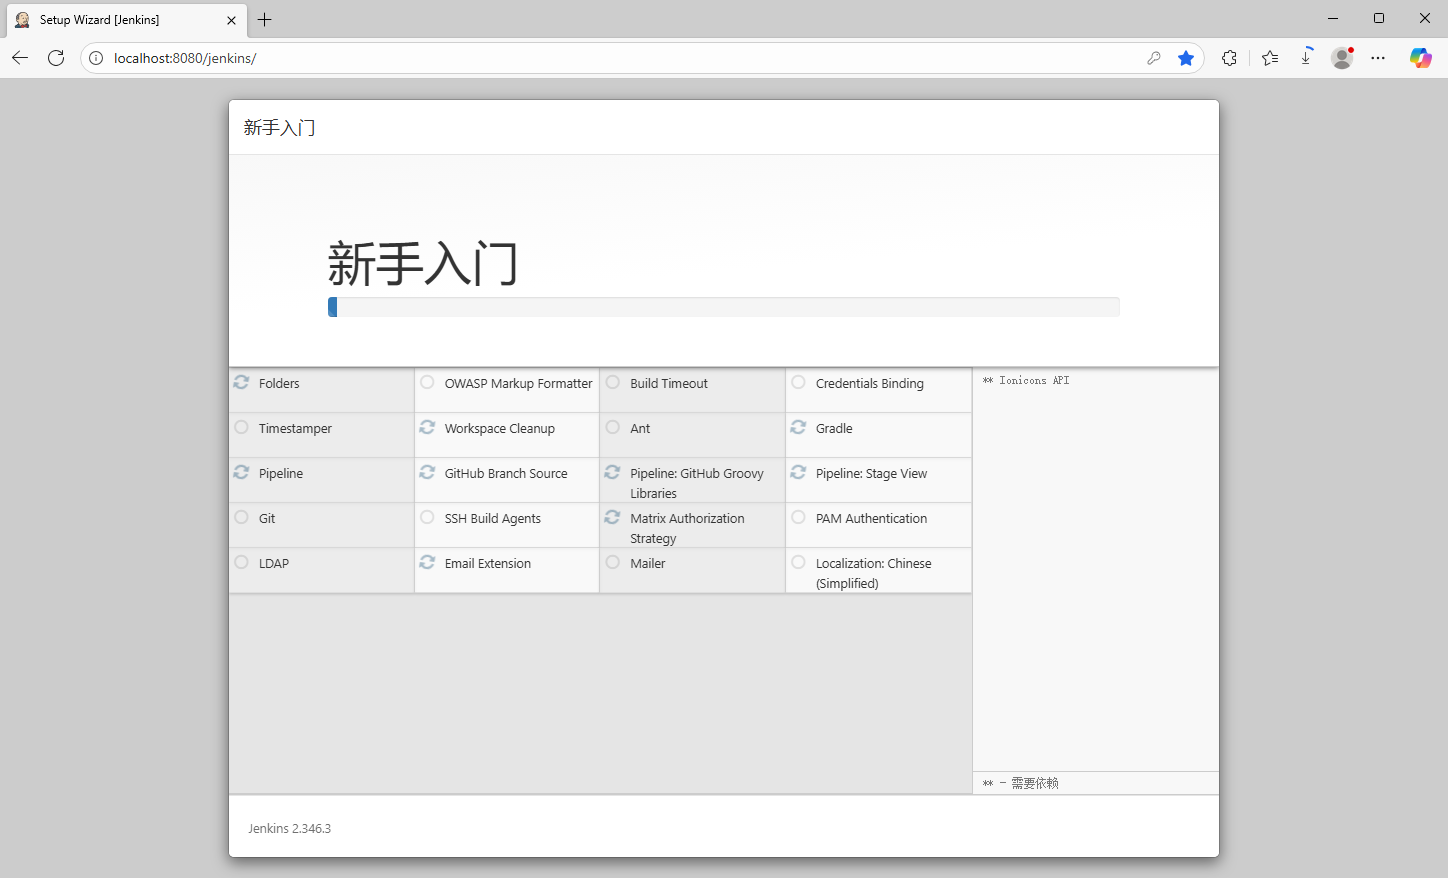Viewport: 1448px width, 878px height.
Task: Open the Copilot sidebar icon
Action: point(1421,58)
